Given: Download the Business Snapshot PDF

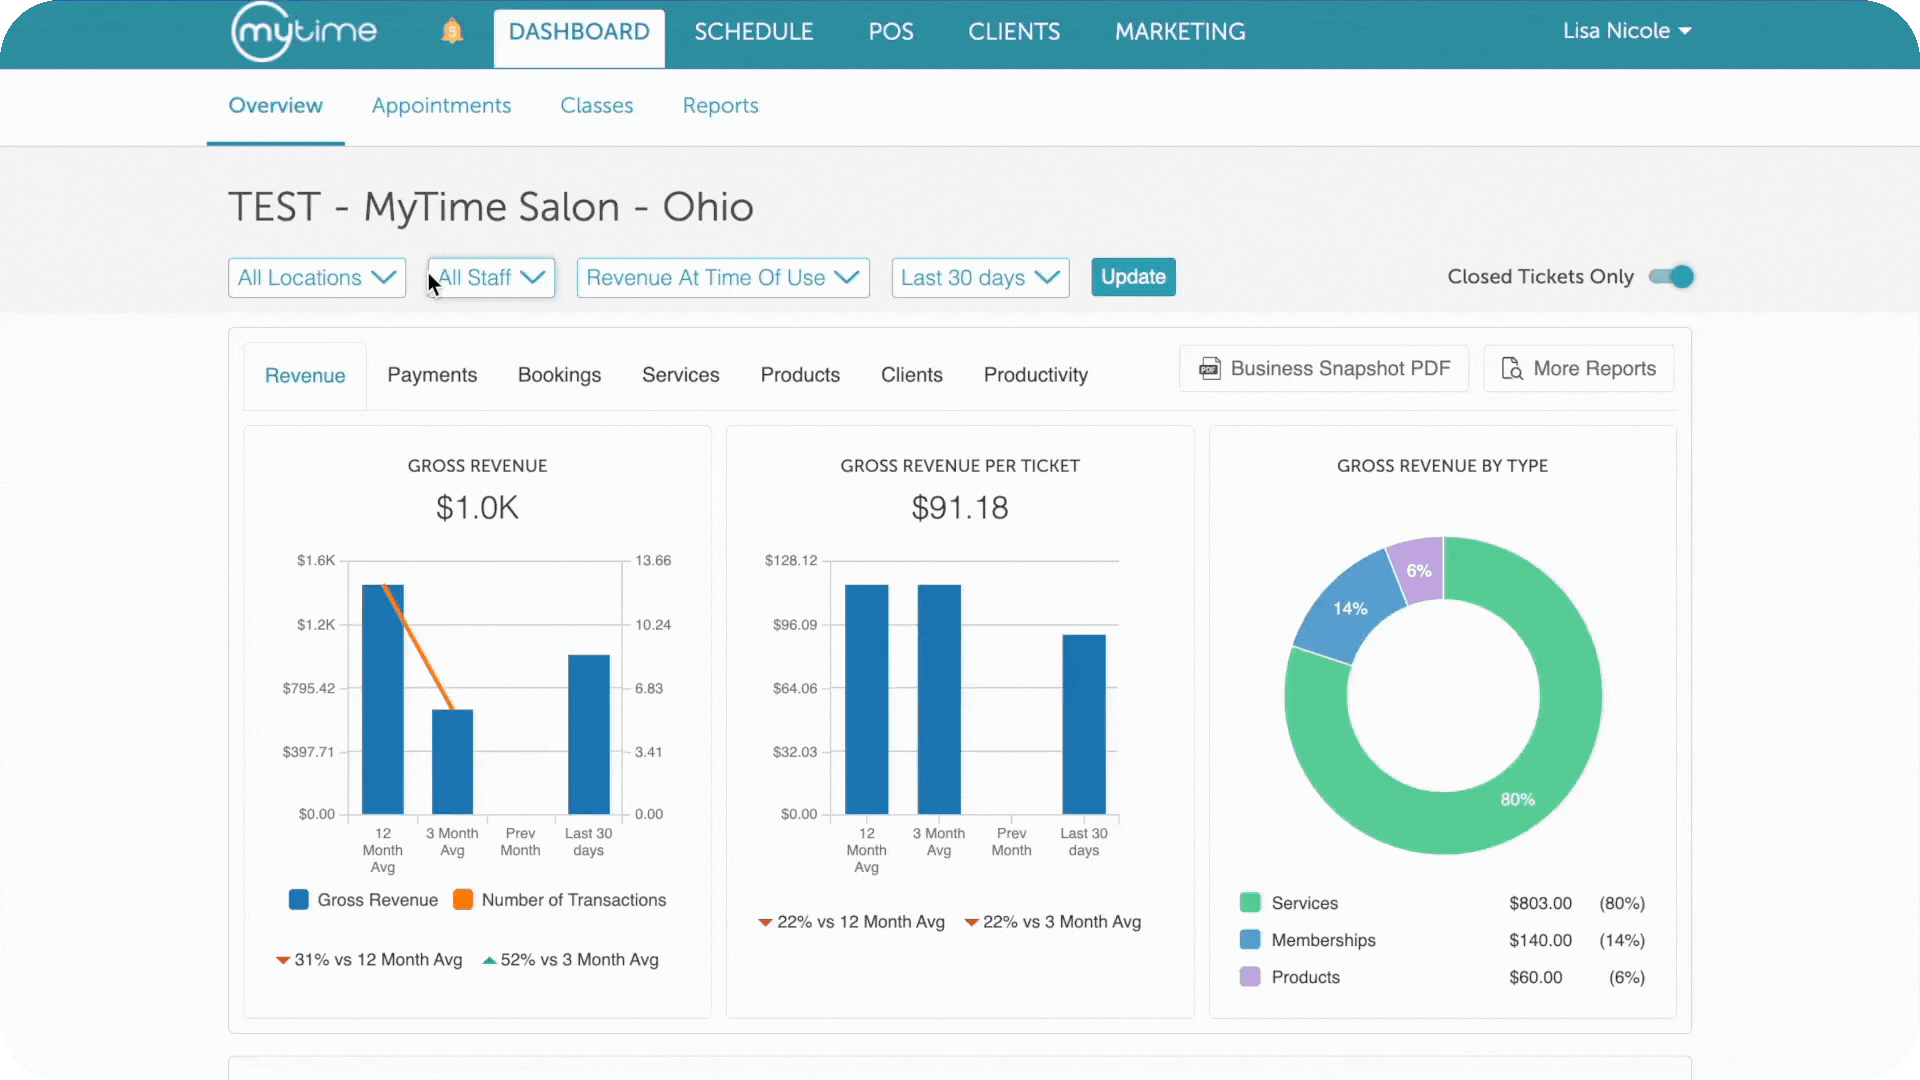Looking at the screenshot, I should click(x=1324, y=369).
